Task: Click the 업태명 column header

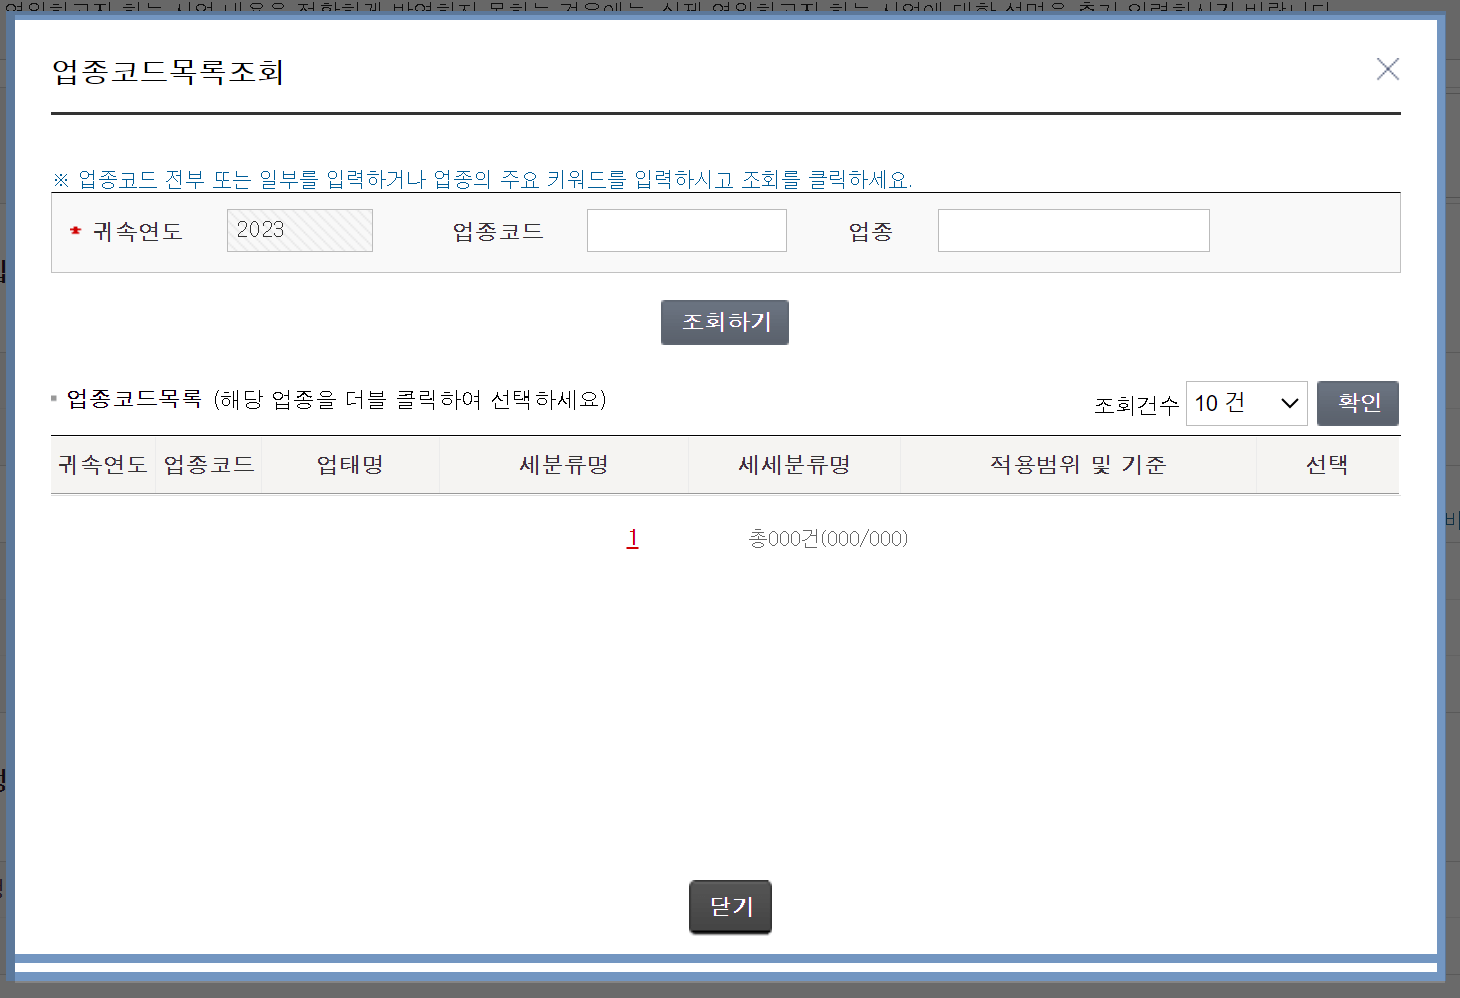Action: tap(349, 464)
